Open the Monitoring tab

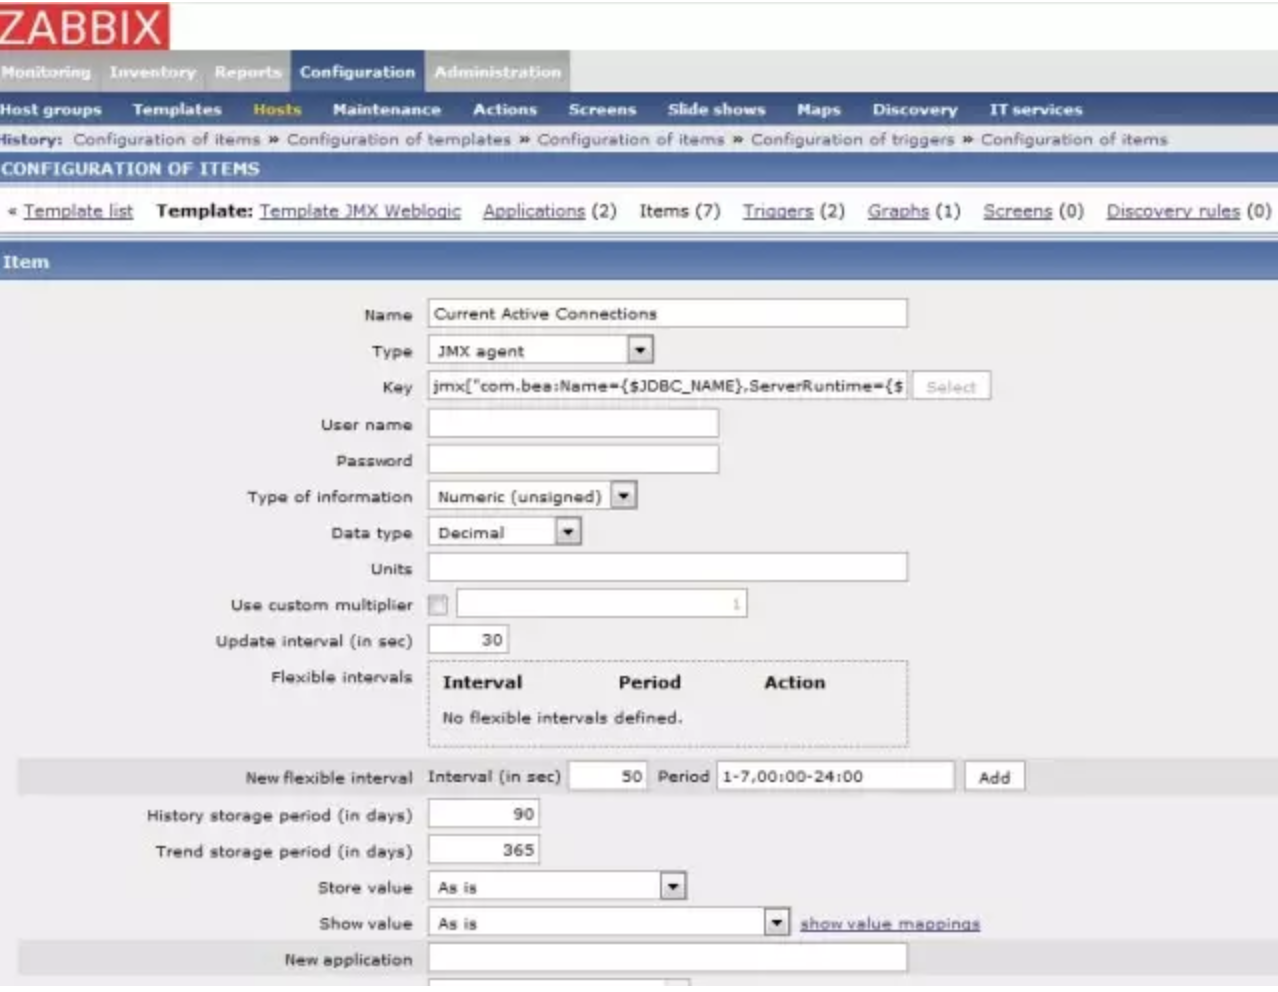[46, 72]
